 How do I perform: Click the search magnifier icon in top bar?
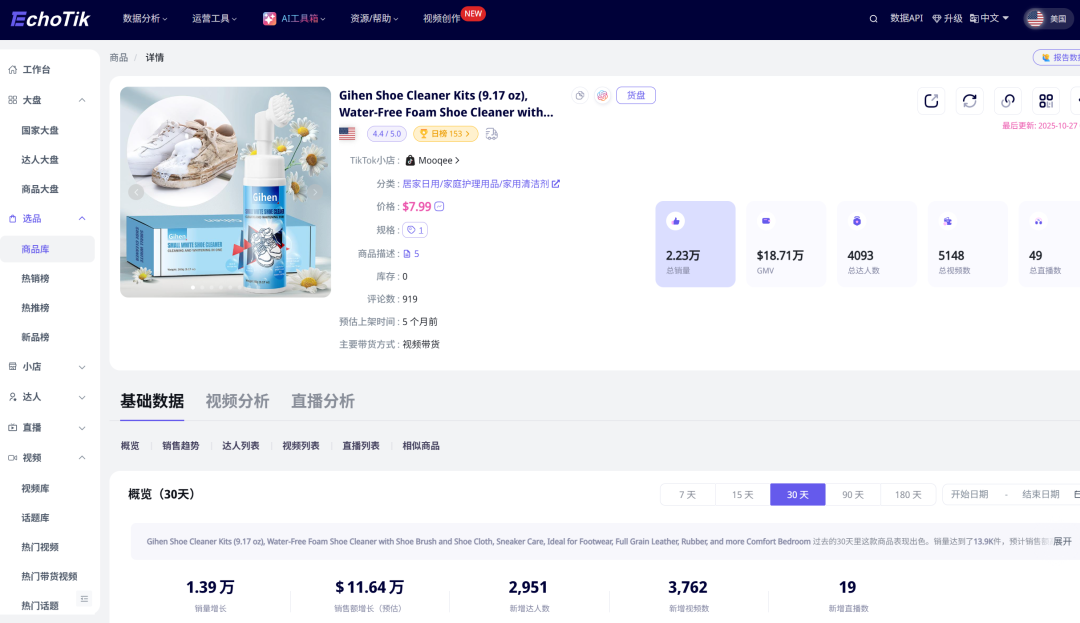coord(873,18)
